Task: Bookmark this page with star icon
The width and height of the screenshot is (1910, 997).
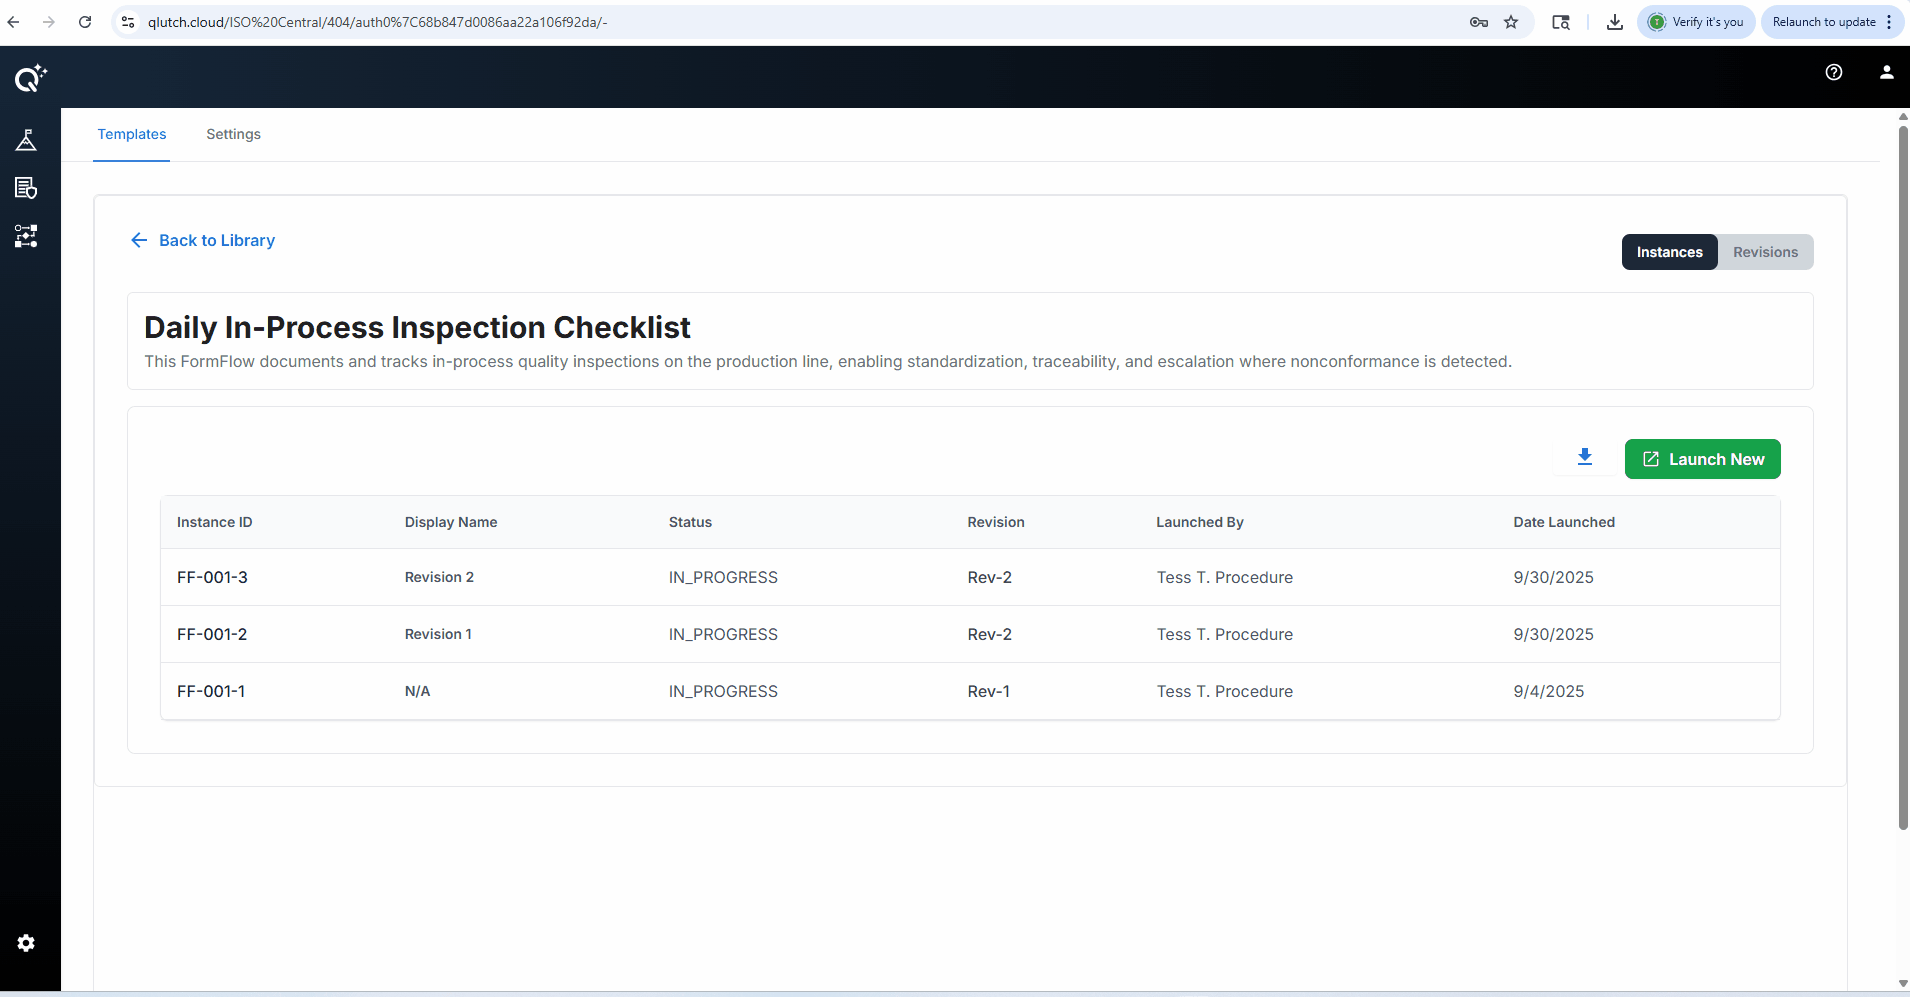Action: click(x=1511, y=22)
